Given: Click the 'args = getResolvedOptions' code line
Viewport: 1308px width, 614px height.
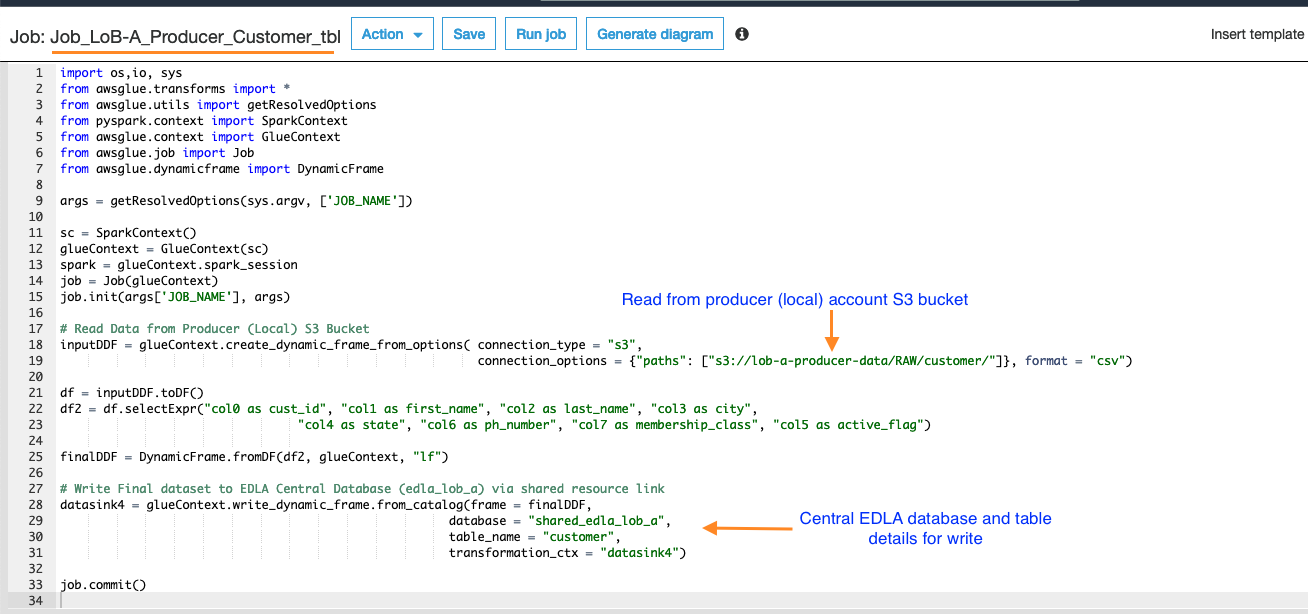Looking at the screenshot, I should point(236,201).
